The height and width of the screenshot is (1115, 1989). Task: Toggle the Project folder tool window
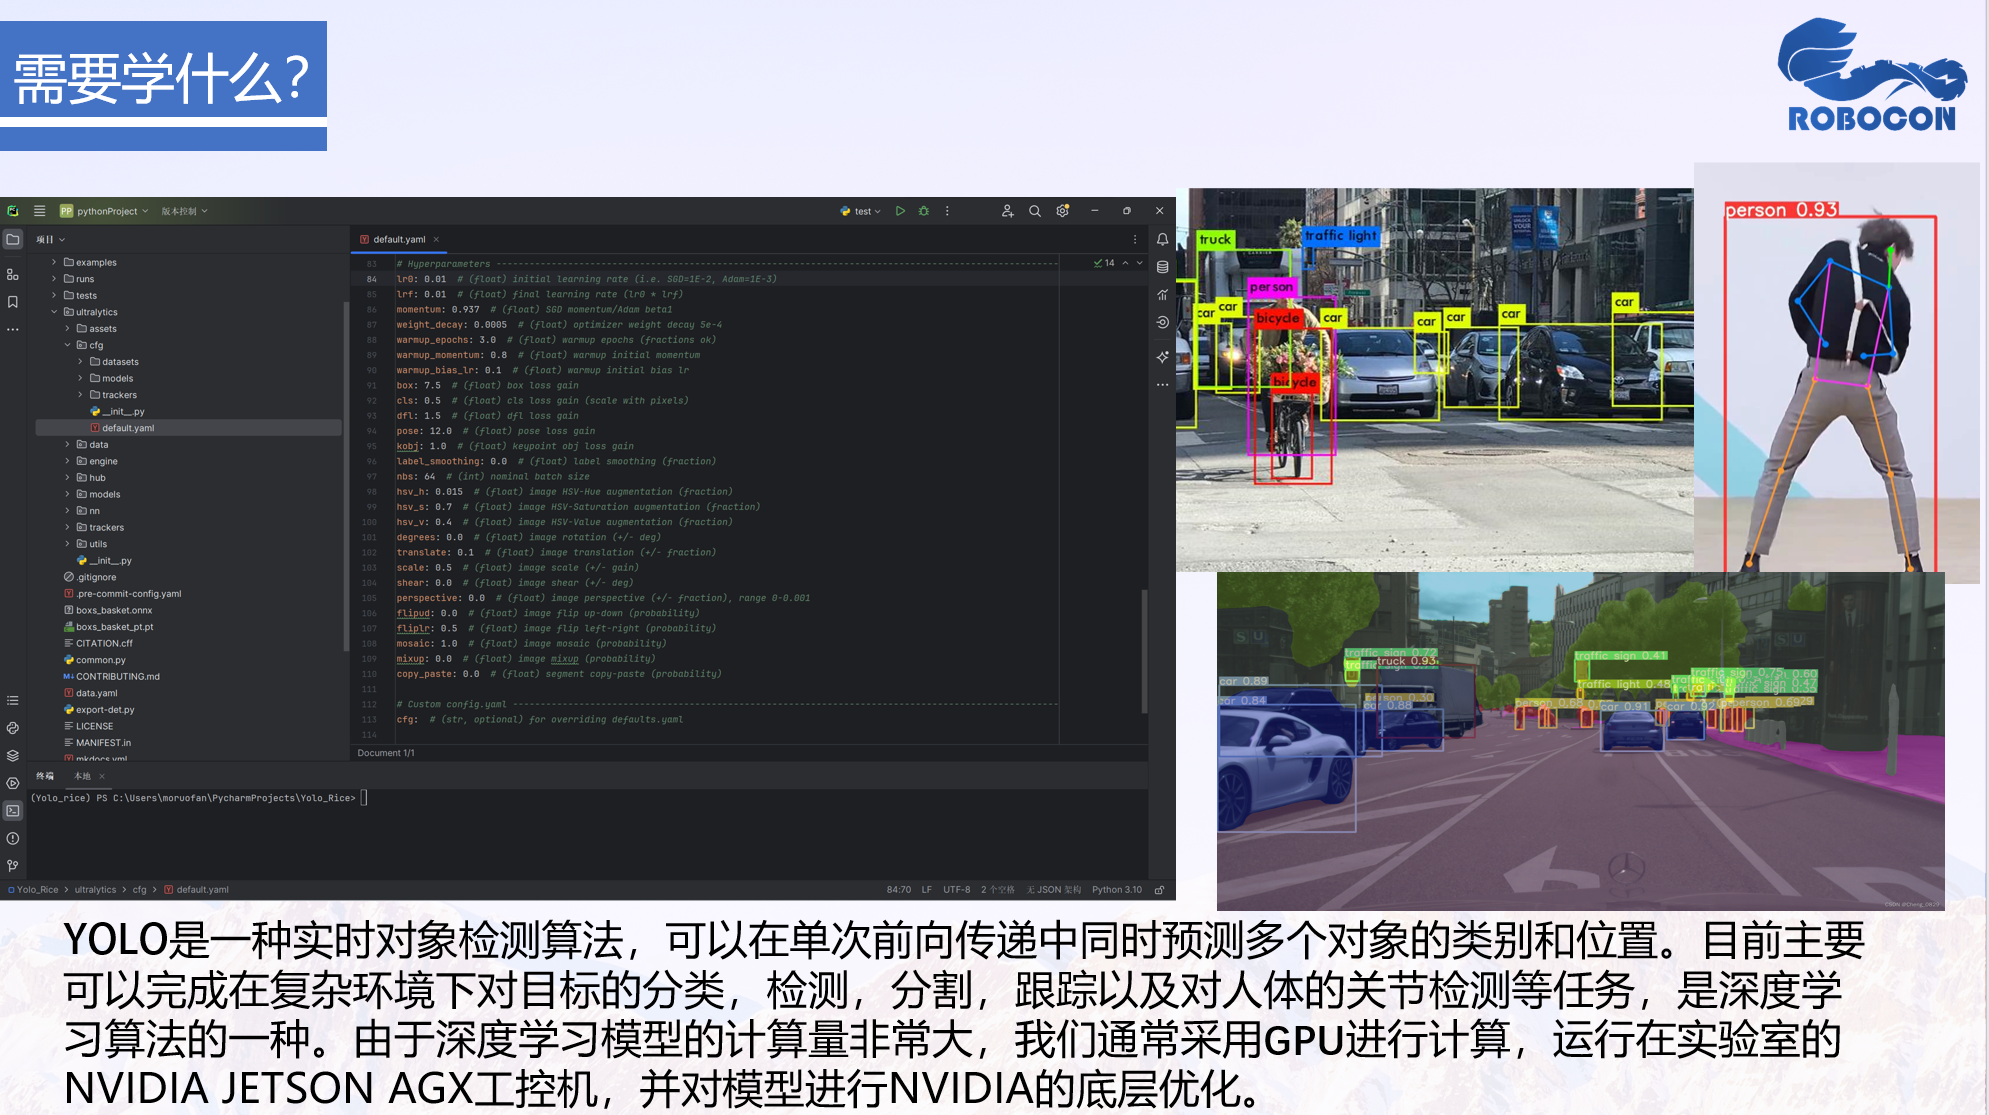click(x=13, y=240)
